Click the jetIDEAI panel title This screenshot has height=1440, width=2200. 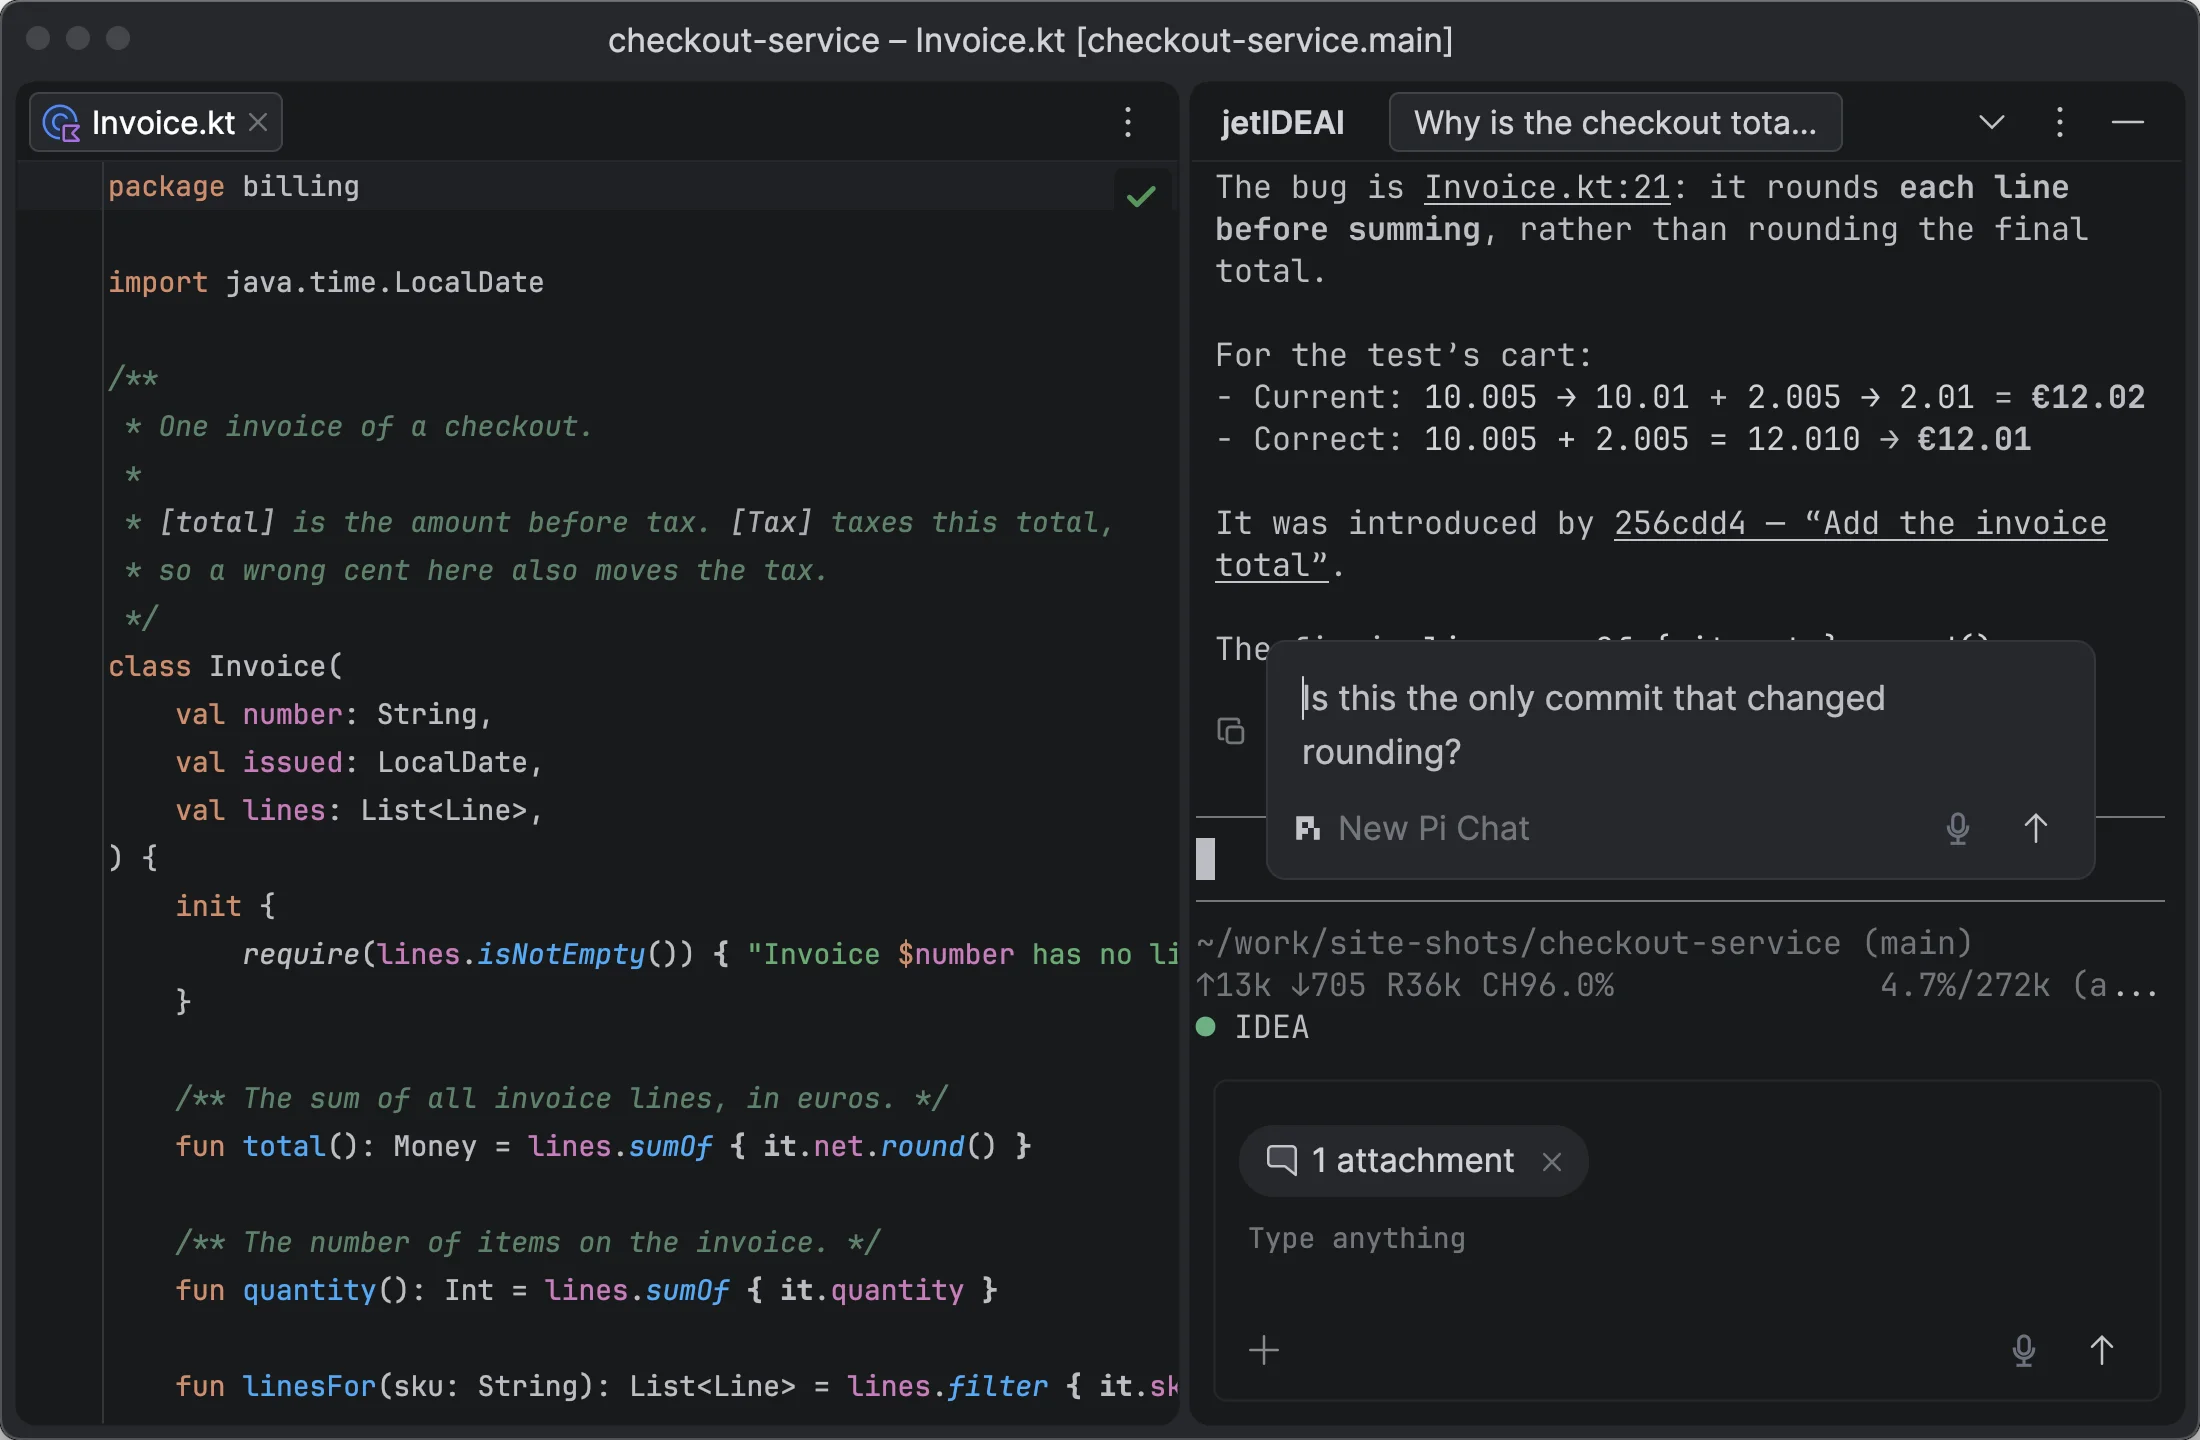pos(1282,122)
